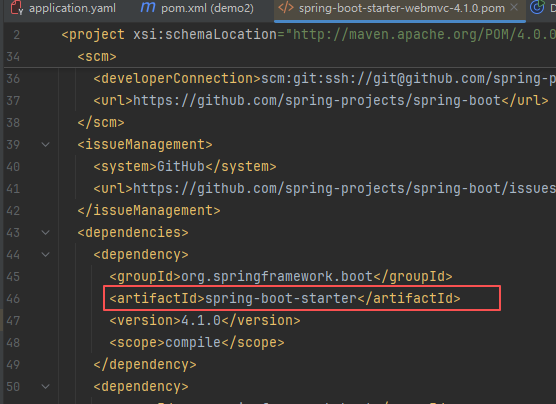Image resolution: width=556 pixels, height=404 pixels.
Task: Click the system GitHub line
Action: [x=185, y=166]
